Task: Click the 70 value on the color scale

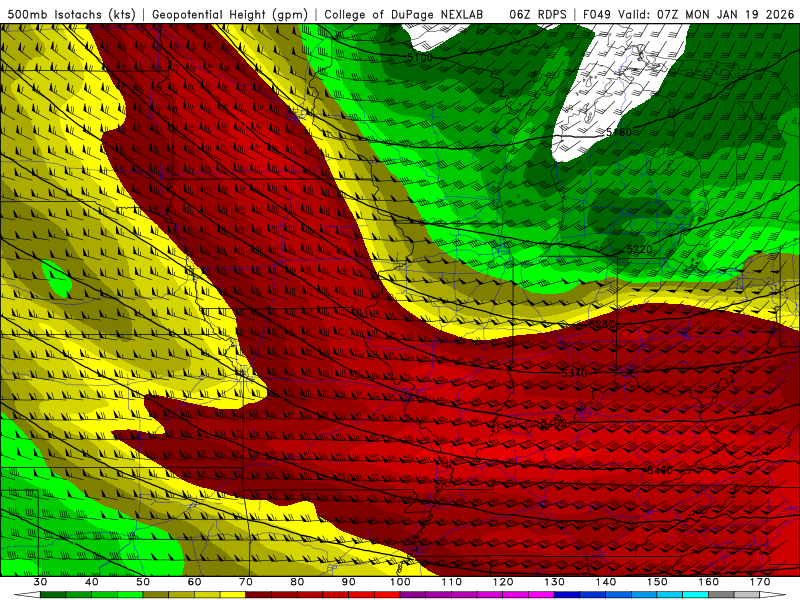Action: [246, 582]
